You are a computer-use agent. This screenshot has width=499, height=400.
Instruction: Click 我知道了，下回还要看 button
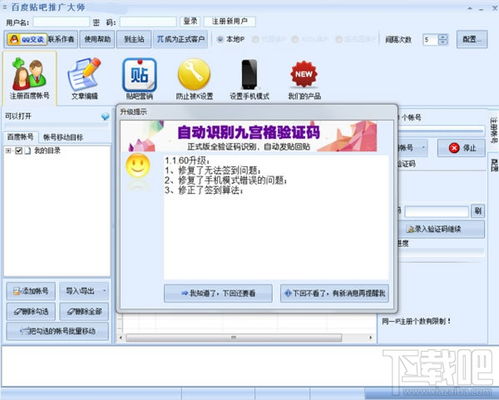point(218,293)
